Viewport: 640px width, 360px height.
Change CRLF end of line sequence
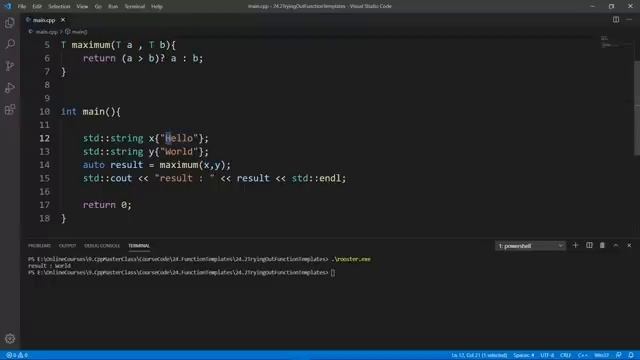pos(565,355)
